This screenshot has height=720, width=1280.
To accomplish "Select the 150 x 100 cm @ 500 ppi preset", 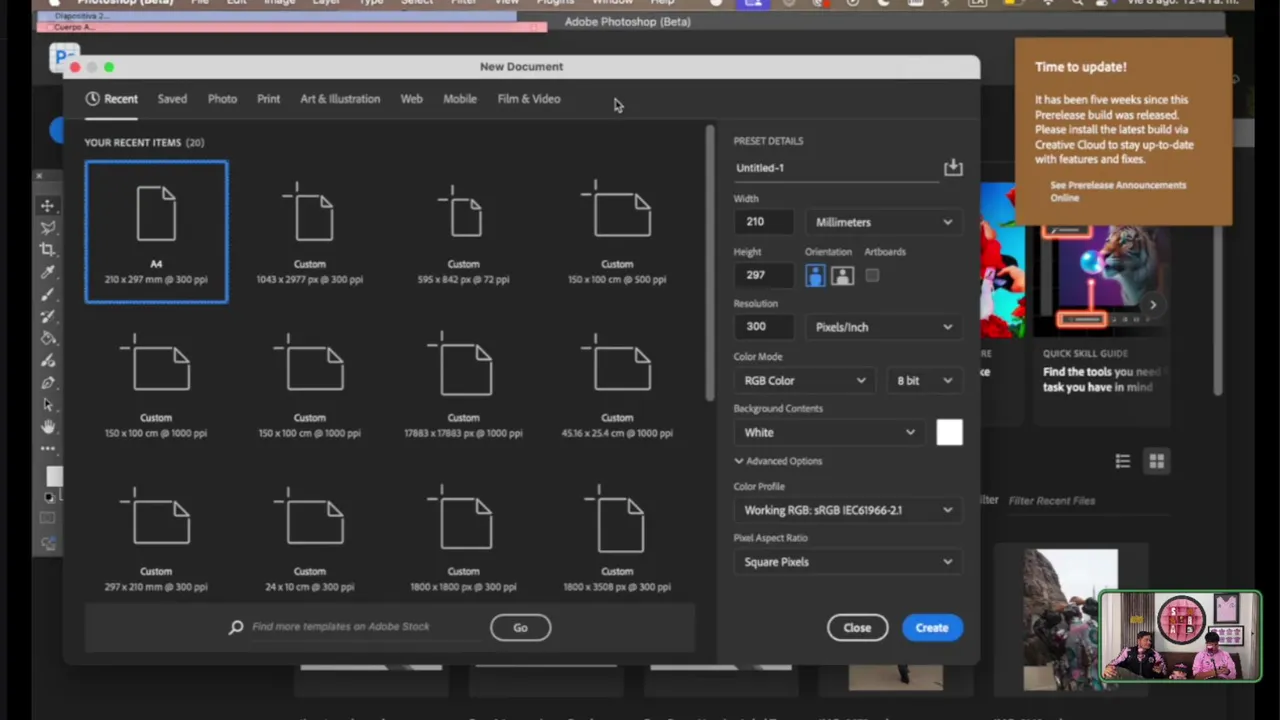I will coord(617,232).
